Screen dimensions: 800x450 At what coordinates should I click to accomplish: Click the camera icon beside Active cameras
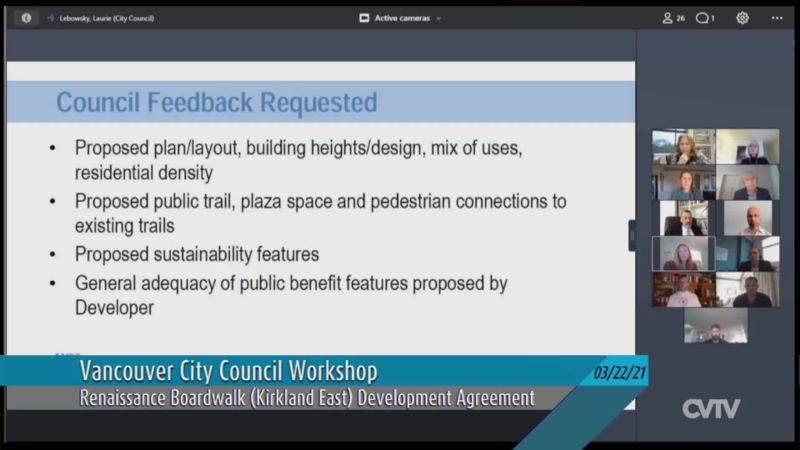[x=364, y=18]
